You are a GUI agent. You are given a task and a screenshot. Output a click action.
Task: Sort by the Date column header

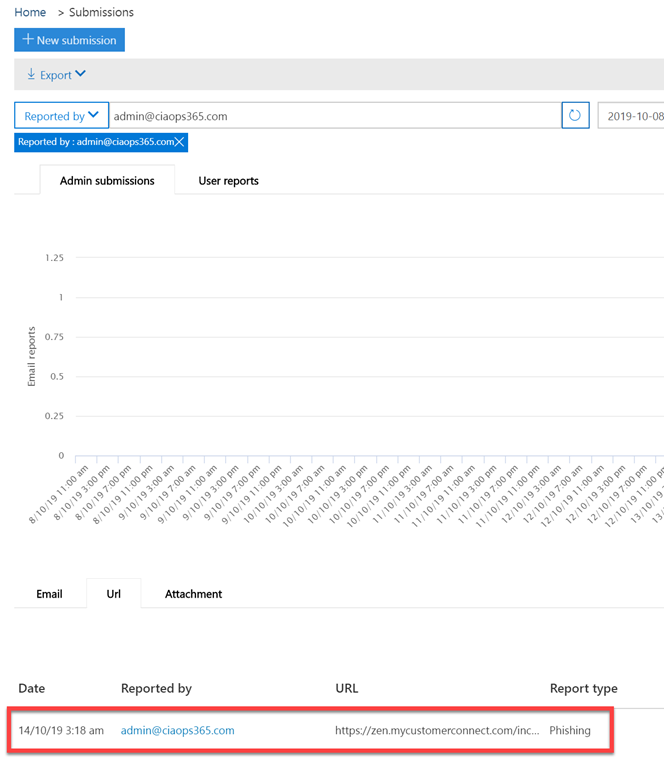point(32,688)
